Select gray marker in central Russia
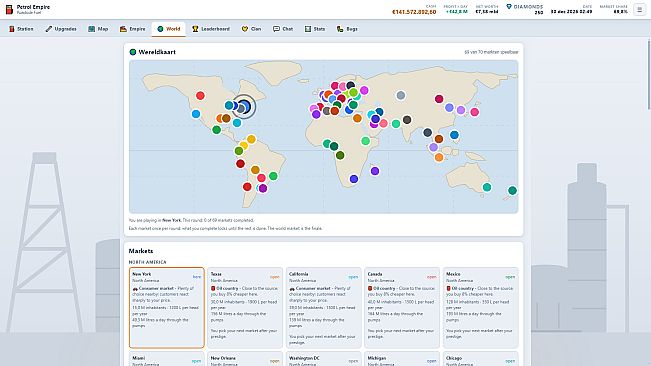The height and width of the screenshot is (366, 651). pos(401,95)
